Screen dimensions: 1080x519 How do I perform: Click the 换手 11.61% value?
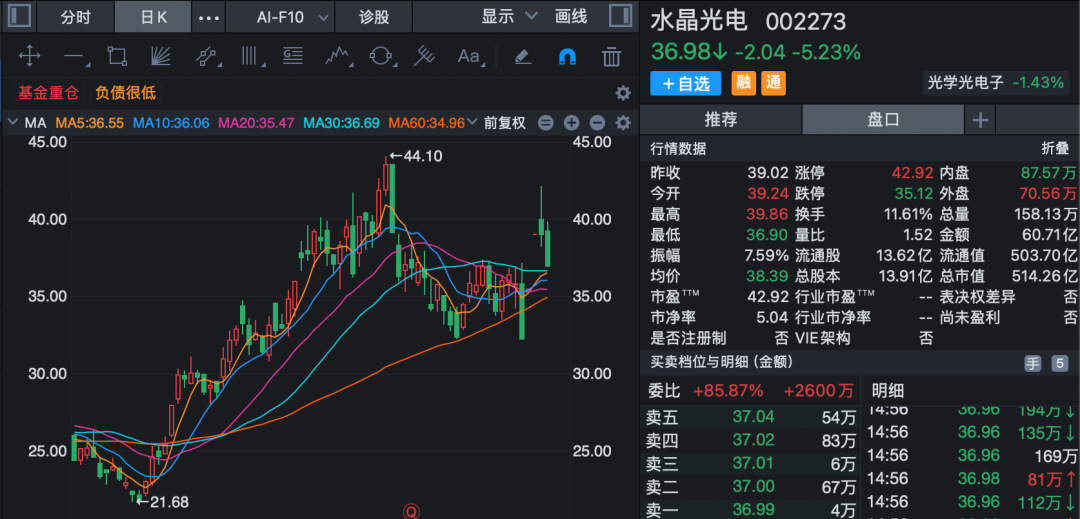point(908,214)
